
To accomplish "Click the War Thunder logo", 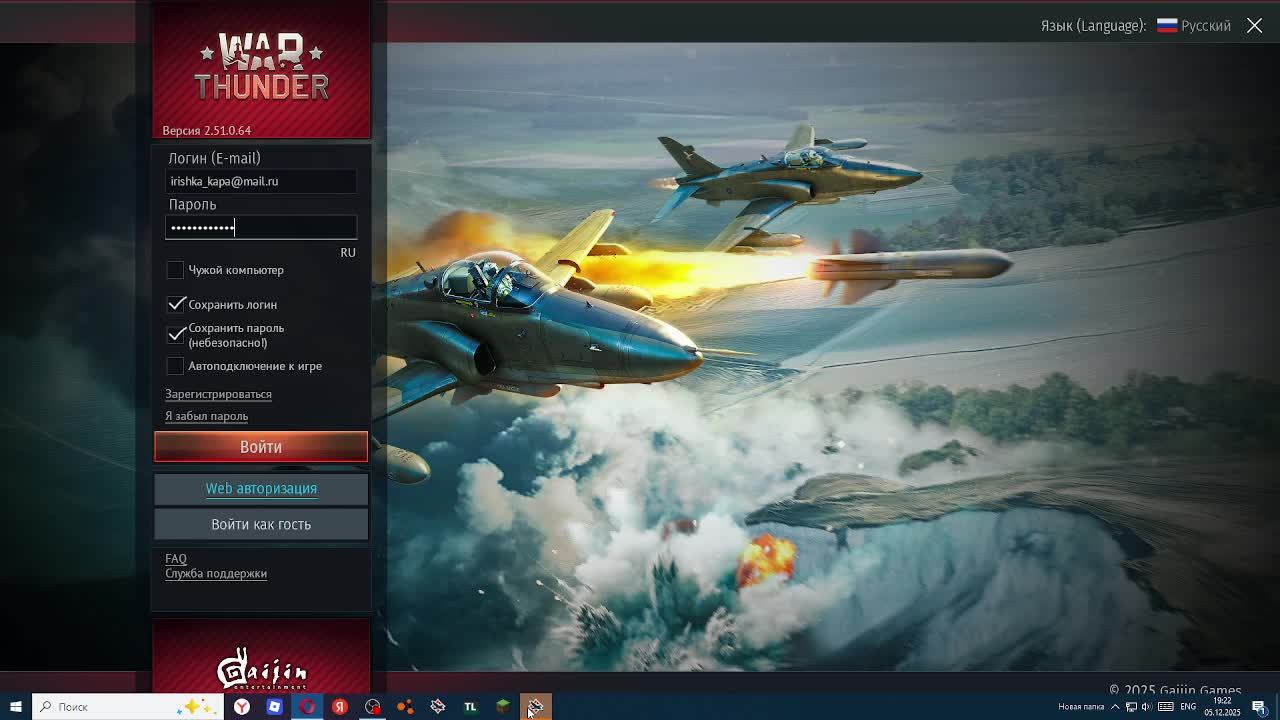I will pyautogui.click(x=261, y=67).
